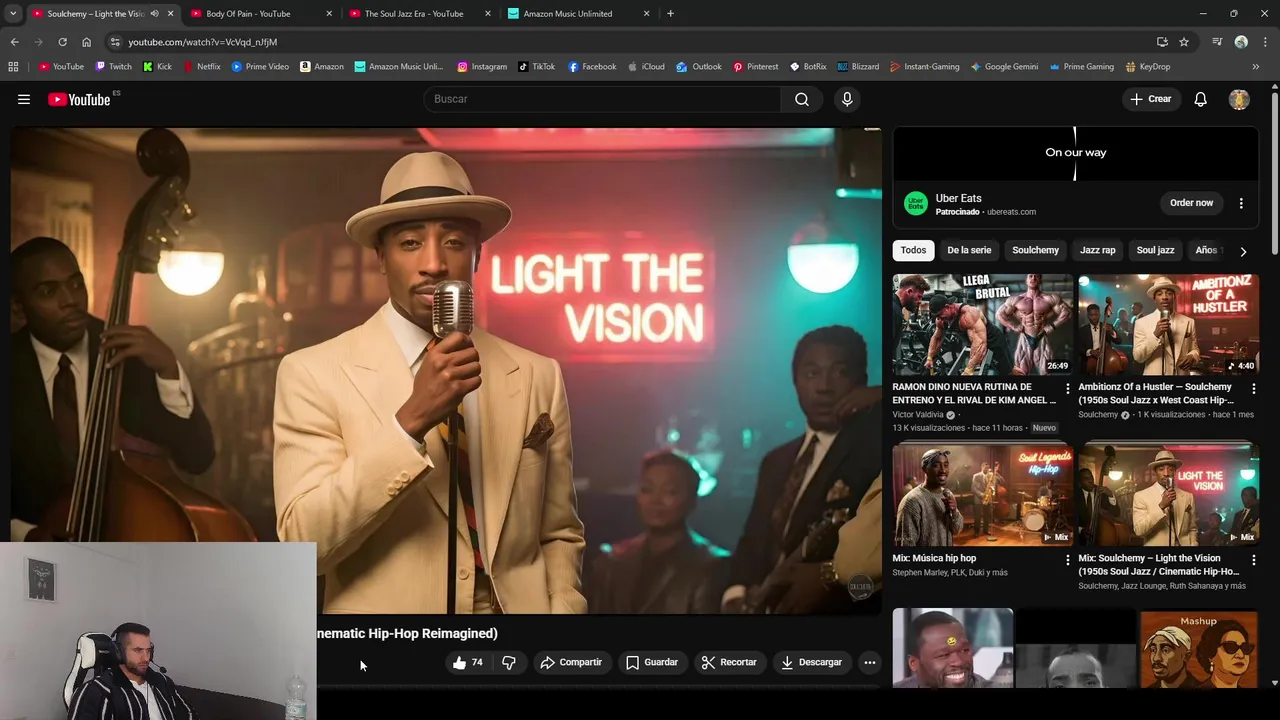1280x720 pixels.
Task: Open the Uber Eats ad options menu
Action: tap(1241, 203)
